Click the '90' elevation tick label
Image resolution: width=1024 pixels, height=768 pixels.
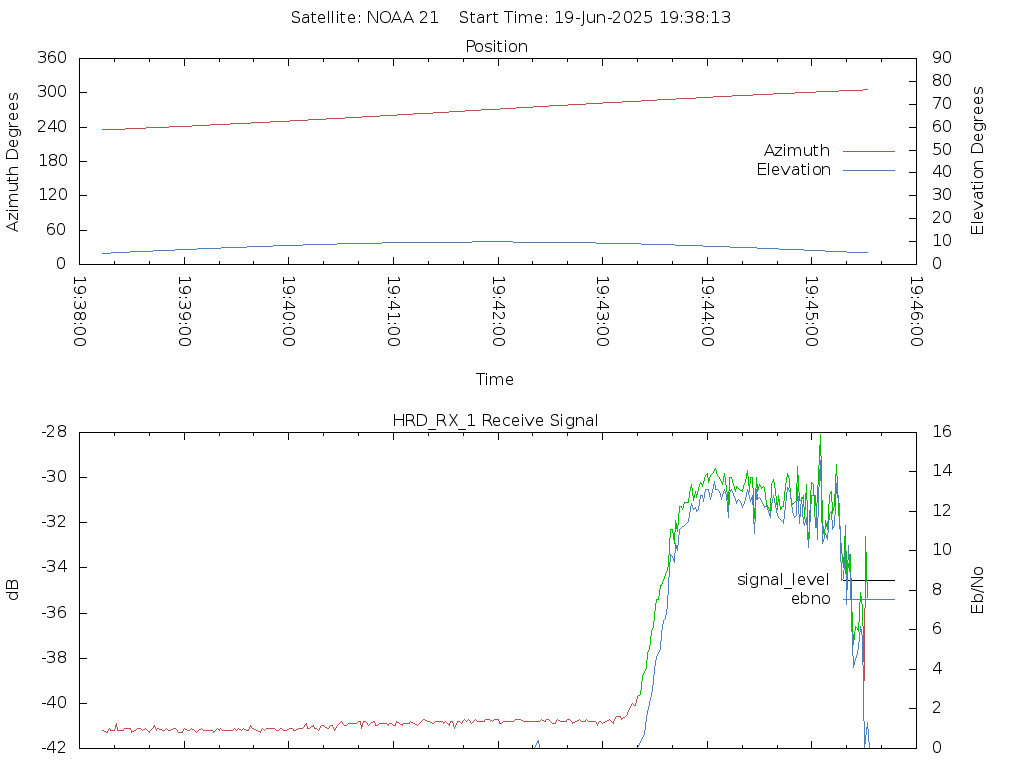(942, 57)
